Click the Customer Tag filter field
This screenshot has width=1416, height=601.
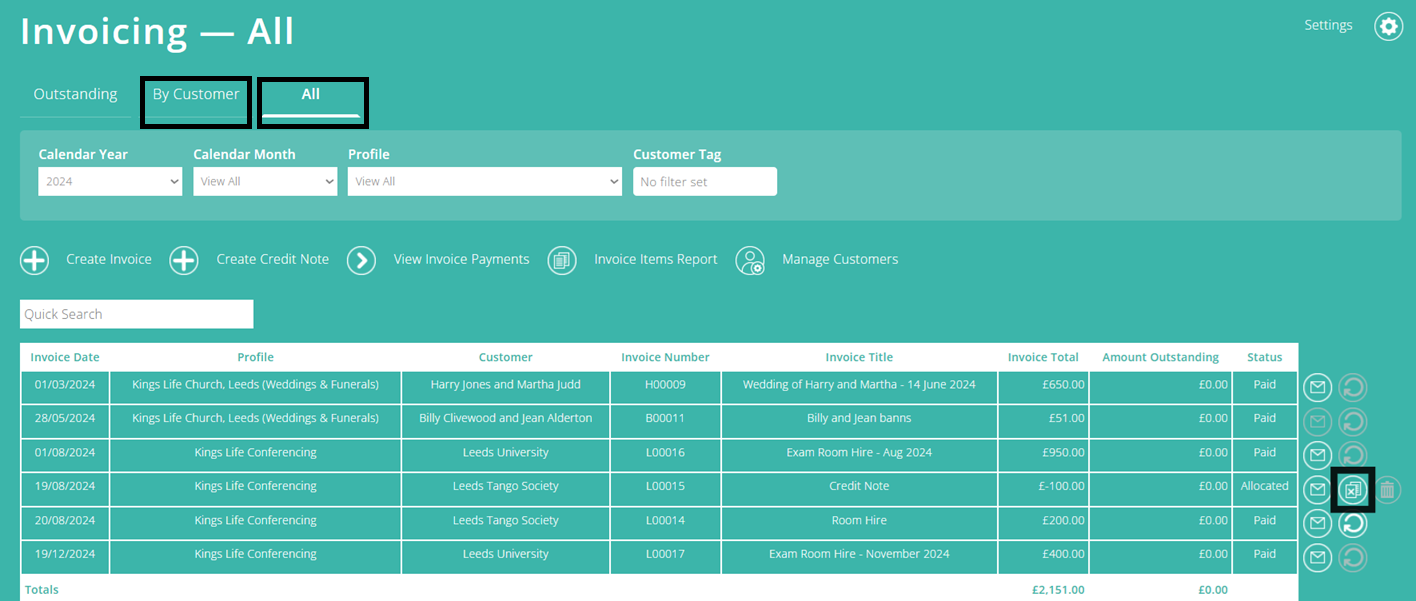click(x=705, y=181)
